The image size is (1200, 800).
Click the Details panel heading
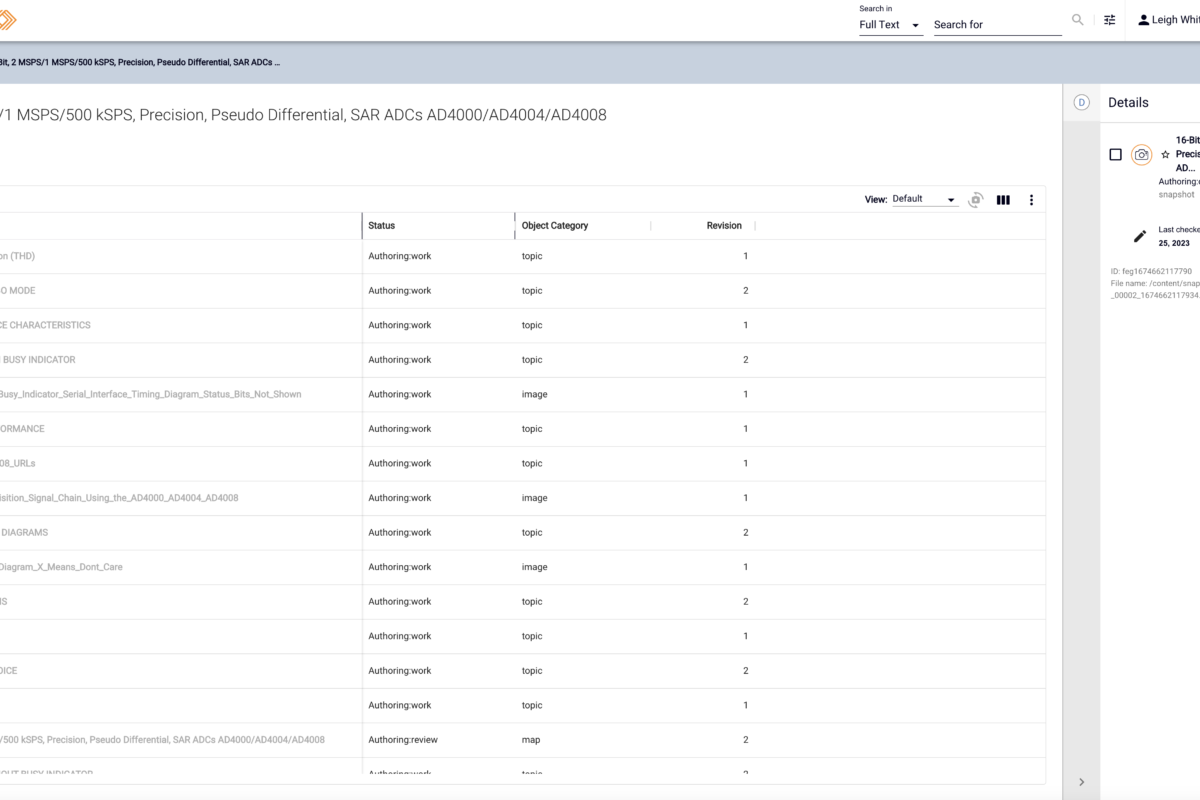pyautogui.click(x=1128, y=102)
